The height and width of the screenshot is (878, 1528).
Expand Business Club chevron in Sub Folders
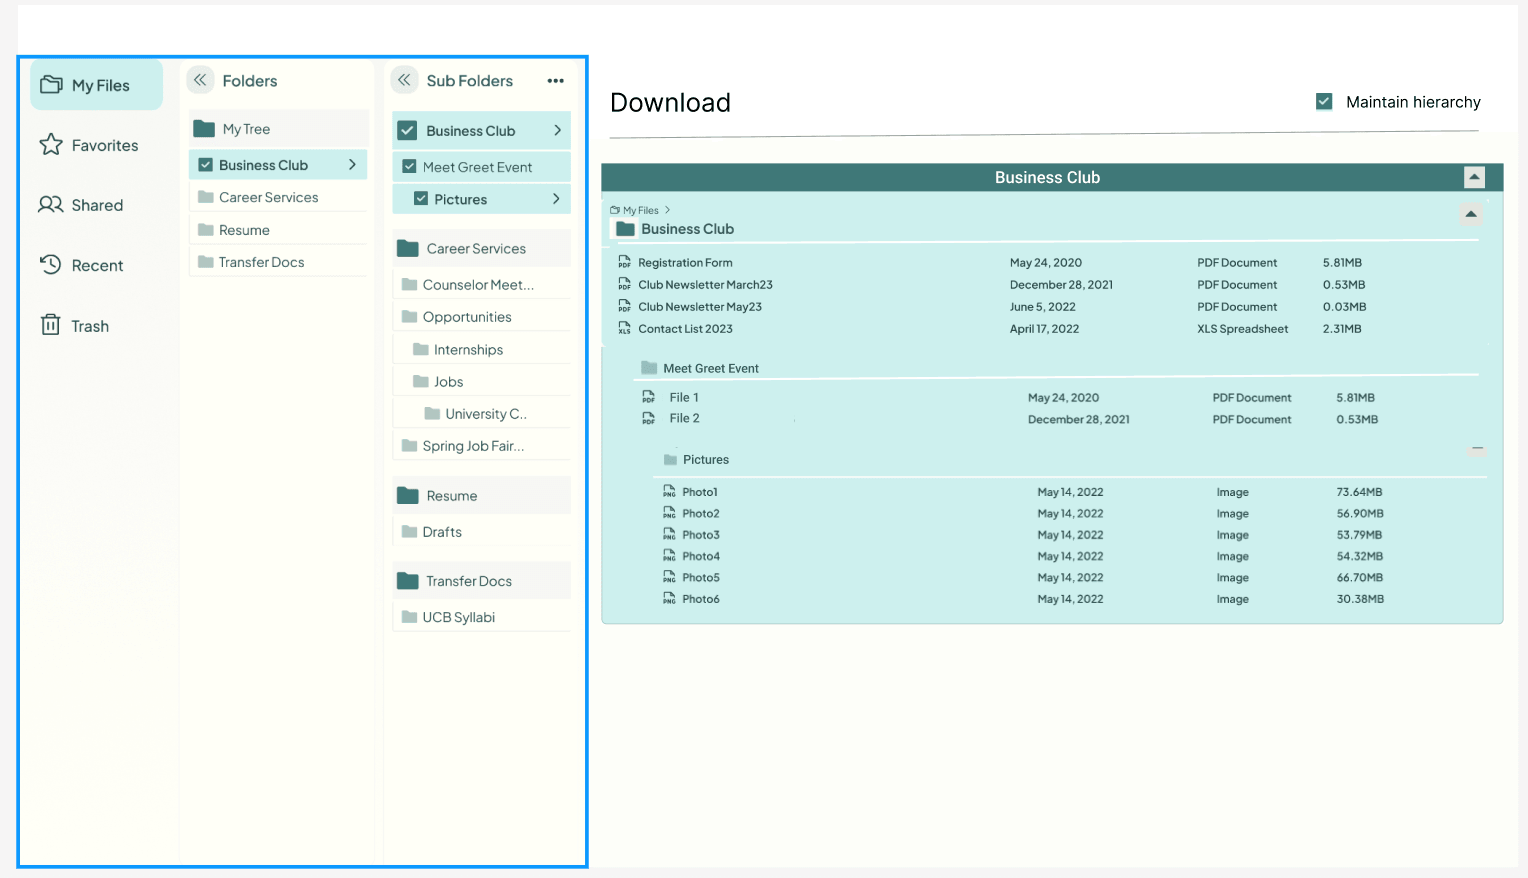tap(557, 130)
